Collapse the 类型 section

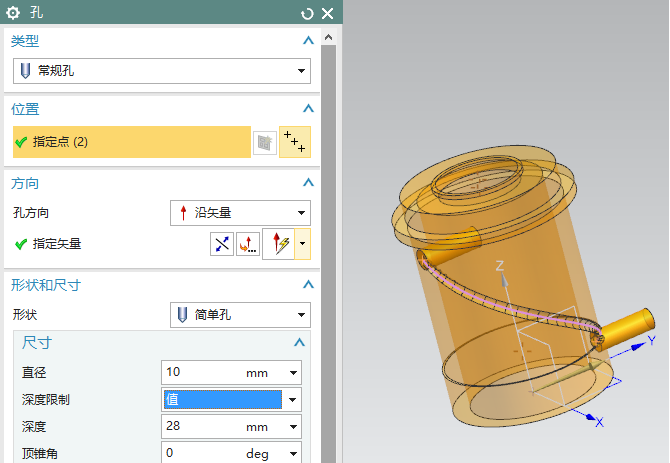click(x=308, y=41)
